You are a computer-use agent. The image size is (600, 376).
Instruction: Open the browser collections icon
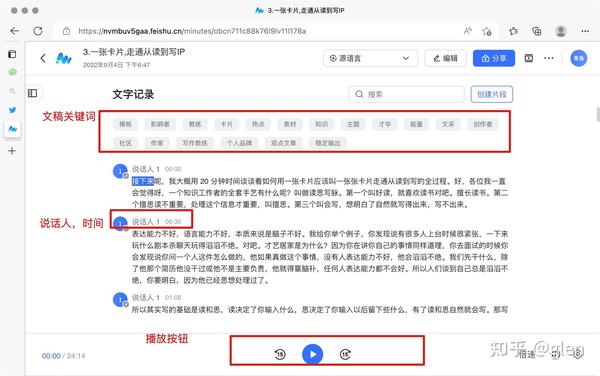point(537,31)
